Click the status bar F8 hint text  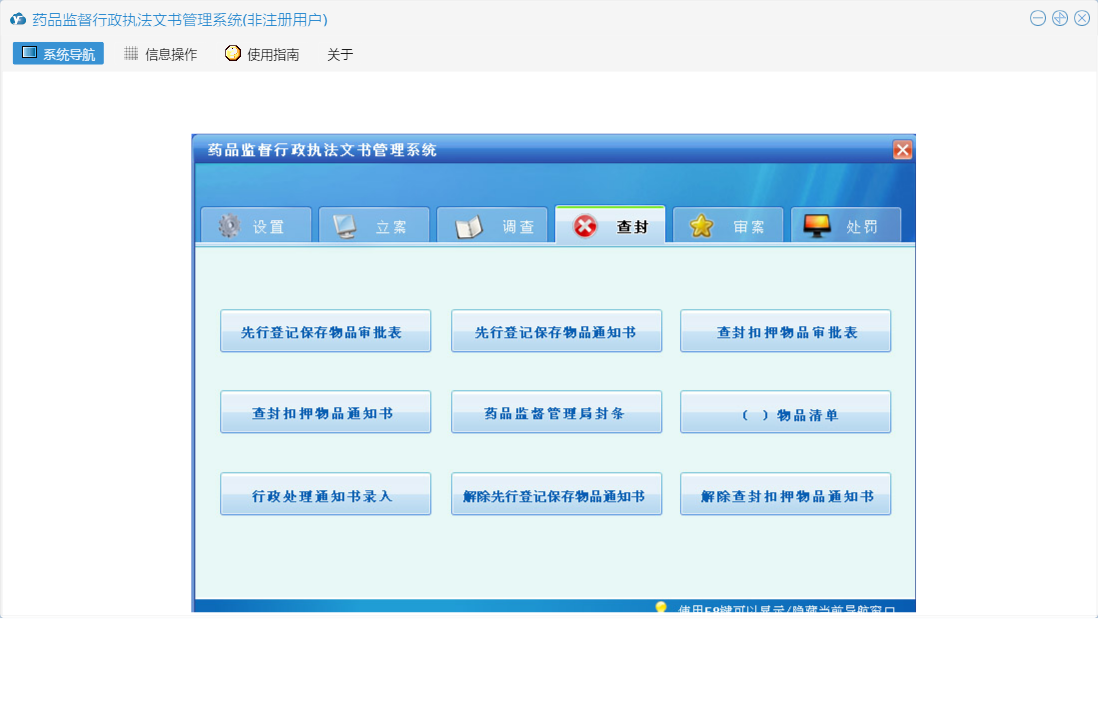click(x=787, y=609)
